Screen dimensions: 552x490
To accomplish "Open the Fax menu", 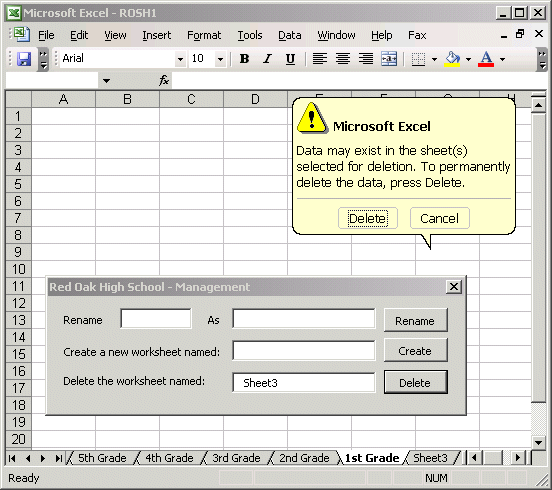I will pyautogui.click(x=417, y=35).
